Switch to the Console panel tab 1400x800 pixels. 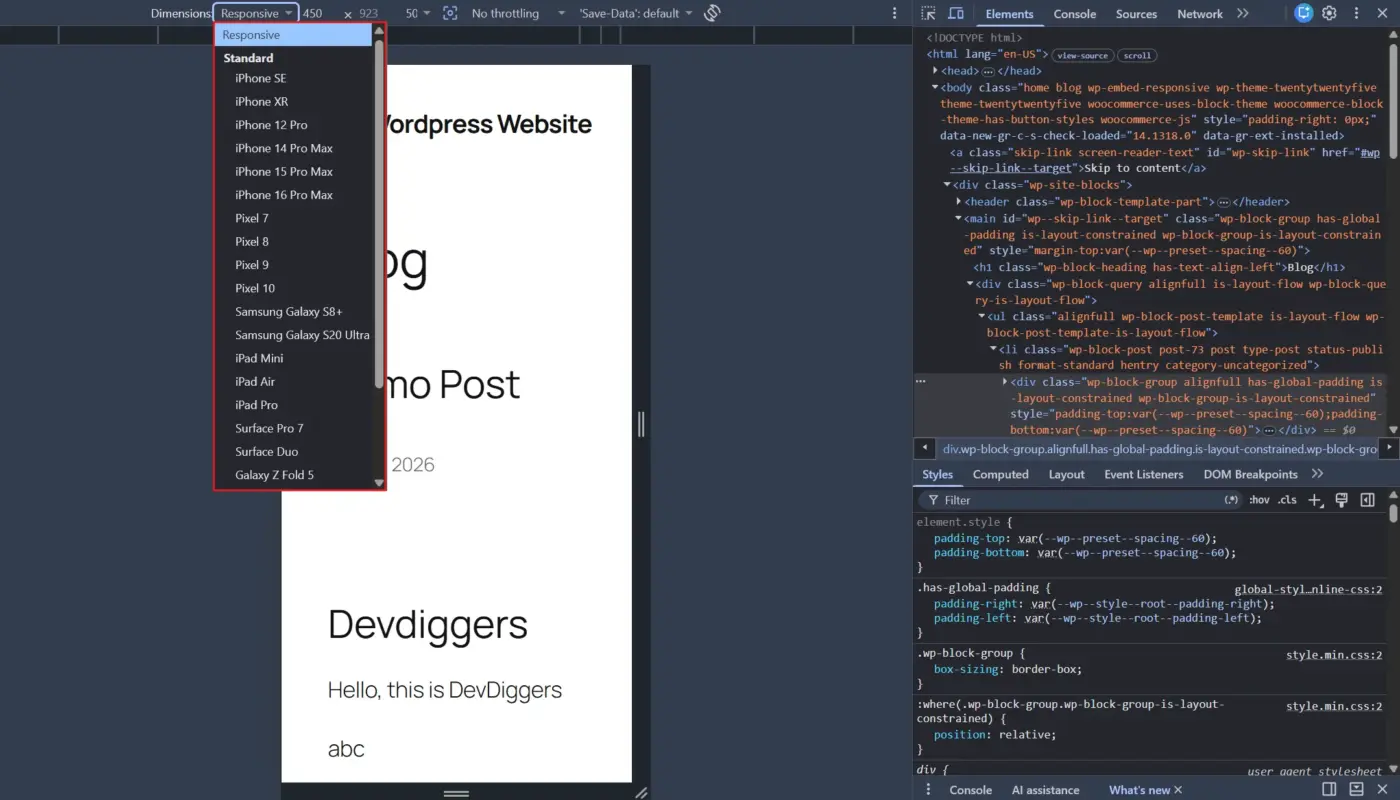1075,14
